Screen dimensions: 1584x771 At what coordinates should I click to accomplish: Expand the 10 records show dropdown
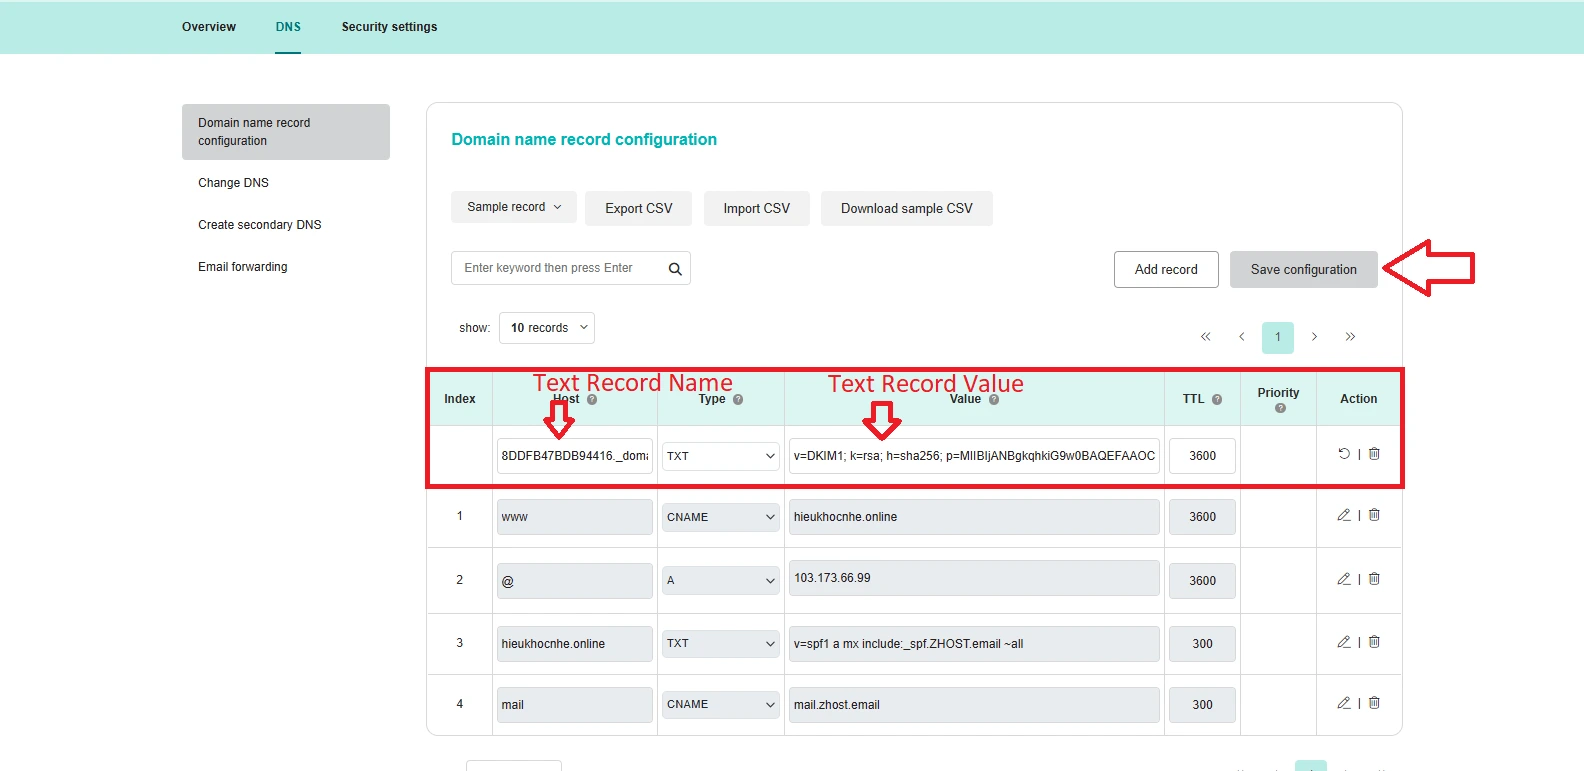[547, 328]
